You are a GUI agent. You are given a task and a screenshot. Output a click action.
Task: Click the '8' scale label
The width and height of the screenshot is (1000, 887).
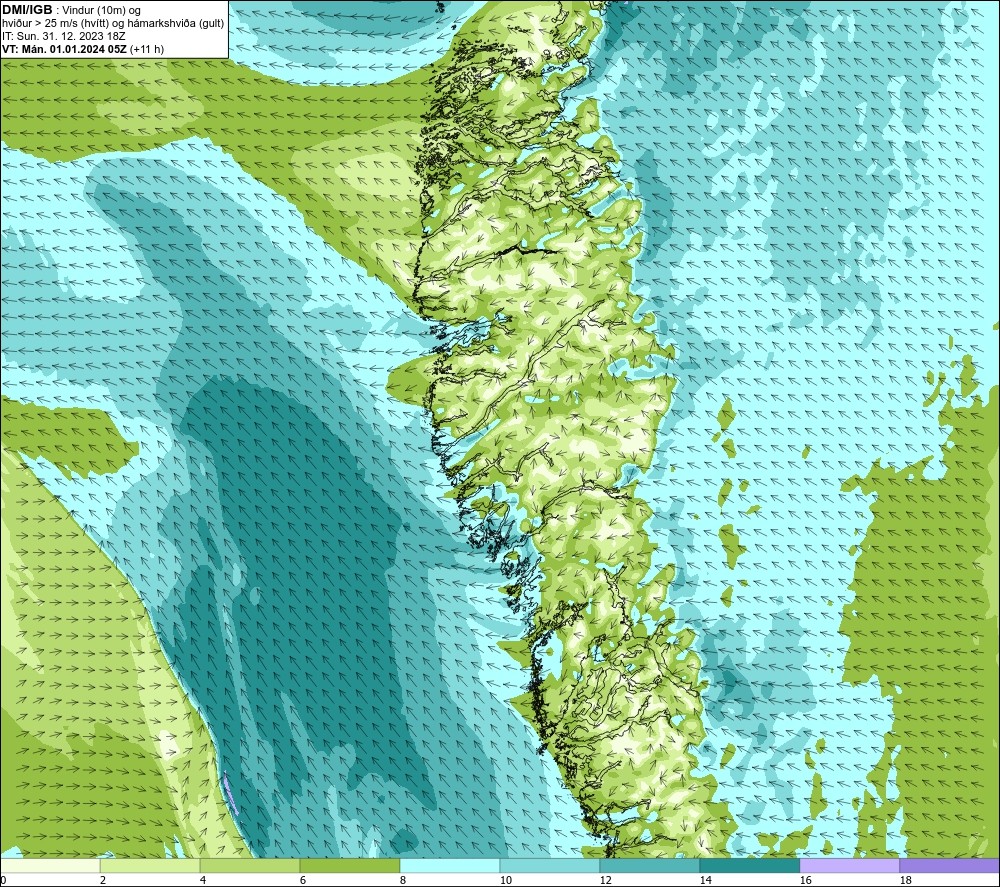(403, 881)
